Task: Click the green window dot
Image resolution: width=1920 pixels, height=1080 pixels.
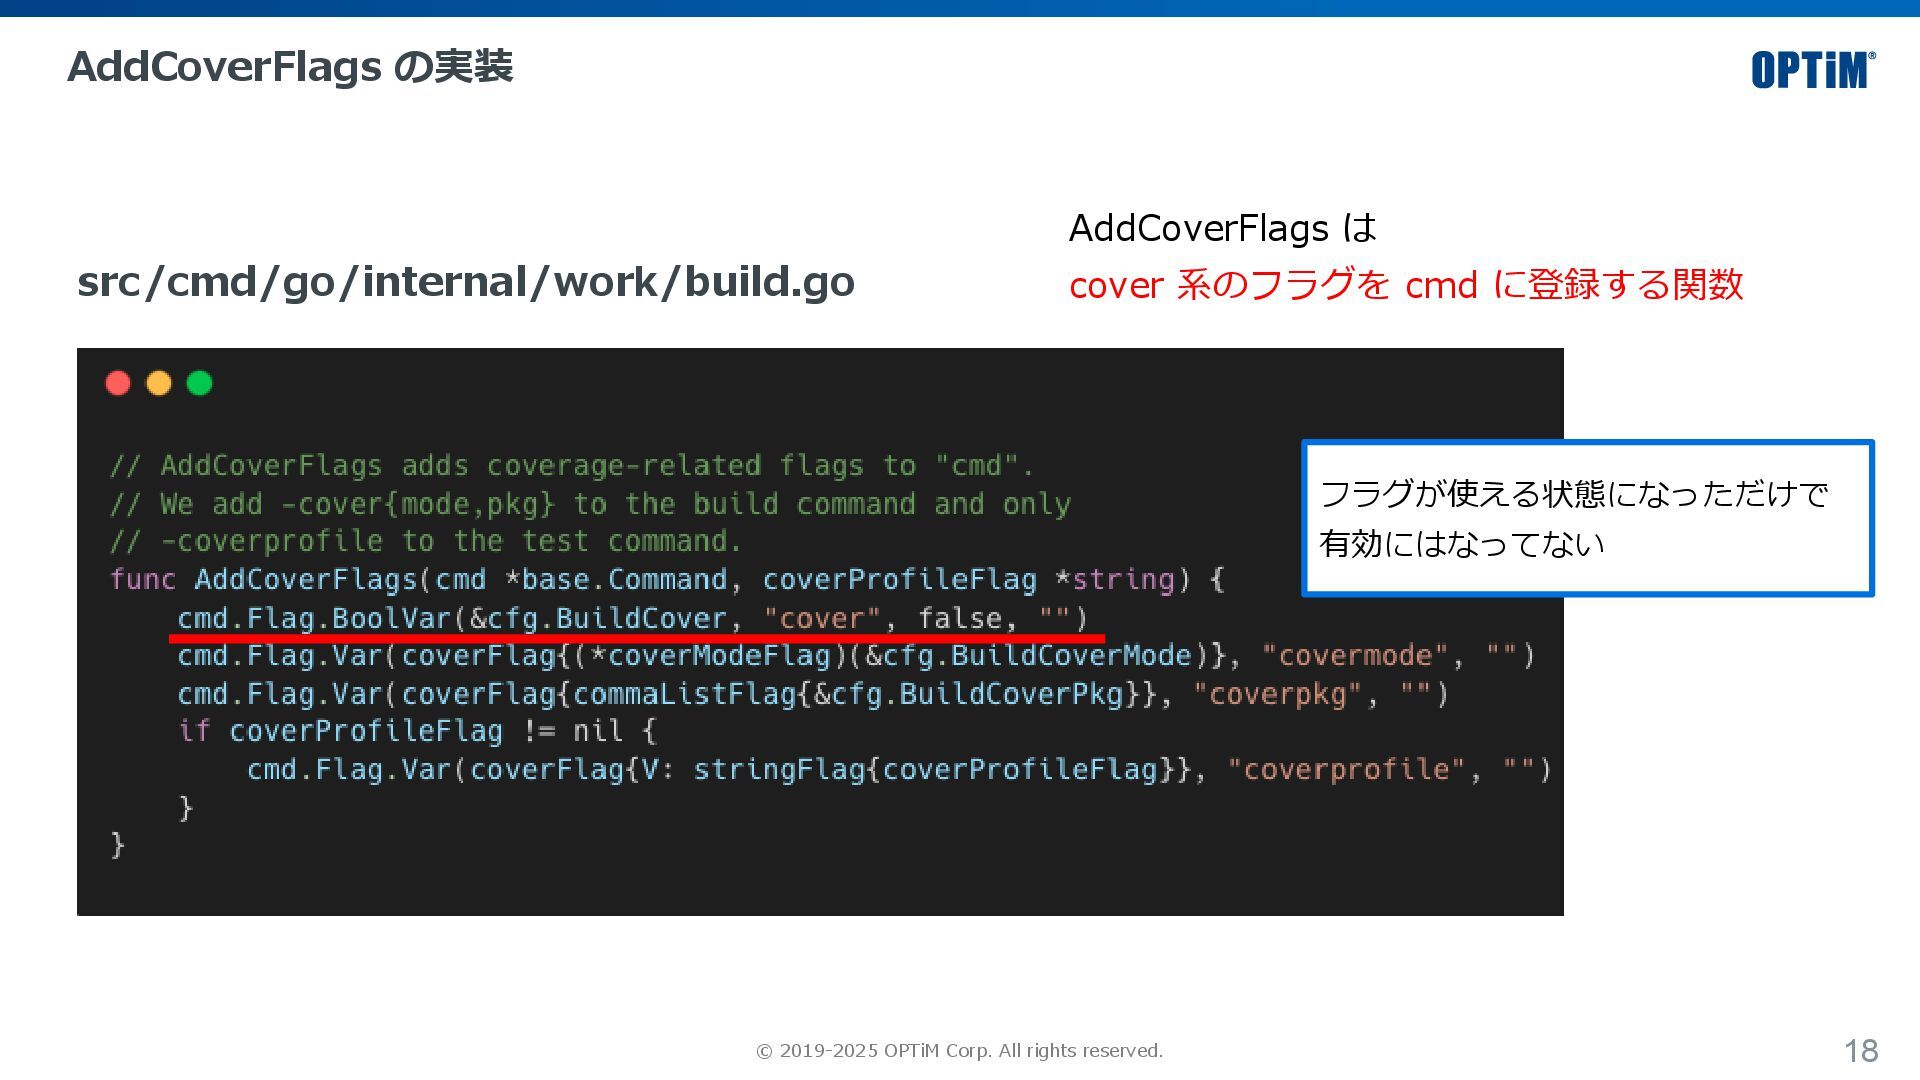Action: pyautogui.click(x=200, y=383)
